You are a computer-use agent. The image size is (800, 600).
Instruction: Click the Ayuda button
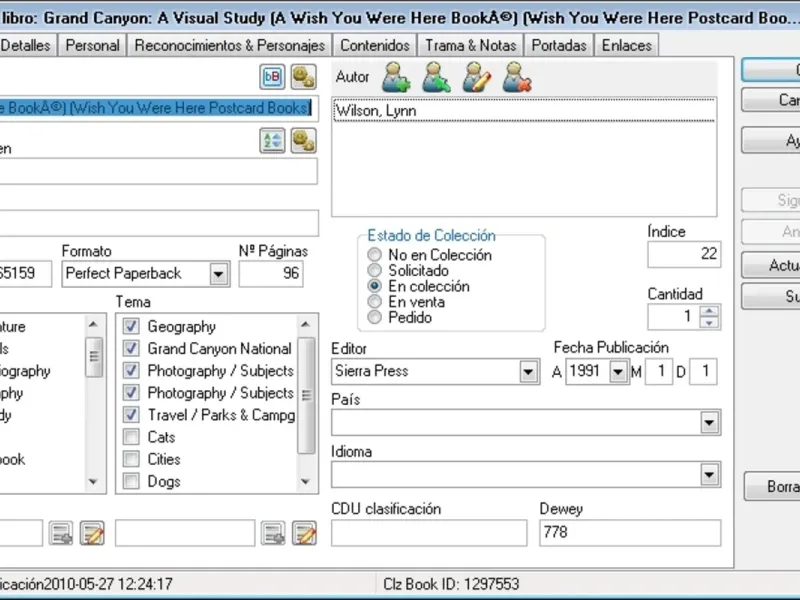771,140
